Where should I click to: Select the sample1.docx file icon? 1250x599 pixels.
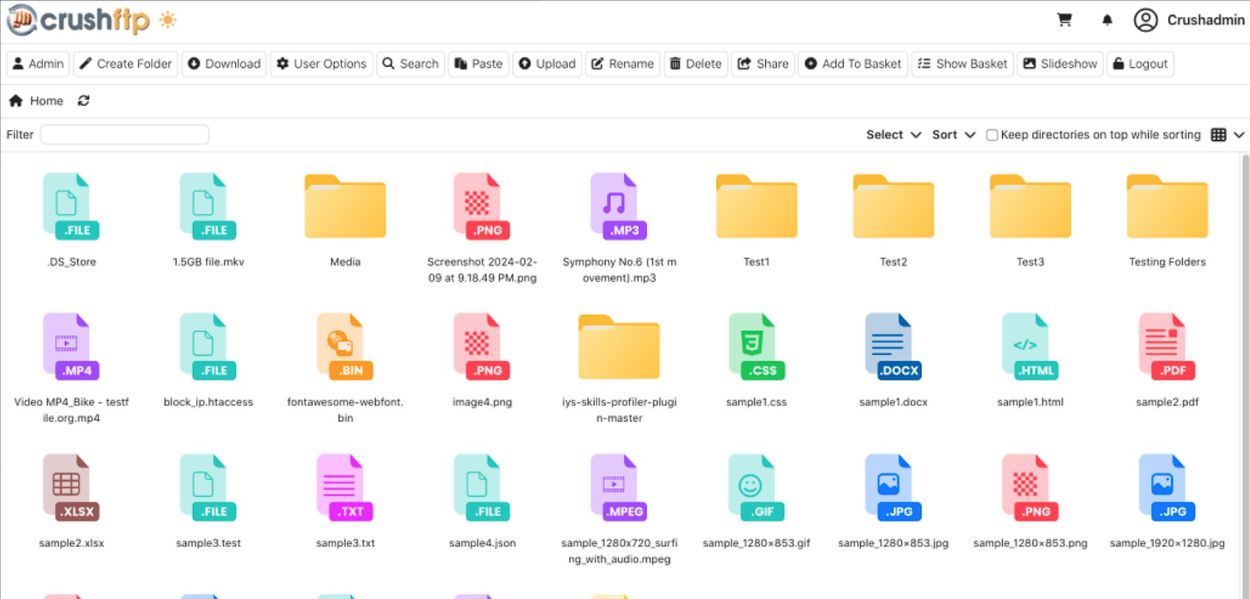[893, 346]
